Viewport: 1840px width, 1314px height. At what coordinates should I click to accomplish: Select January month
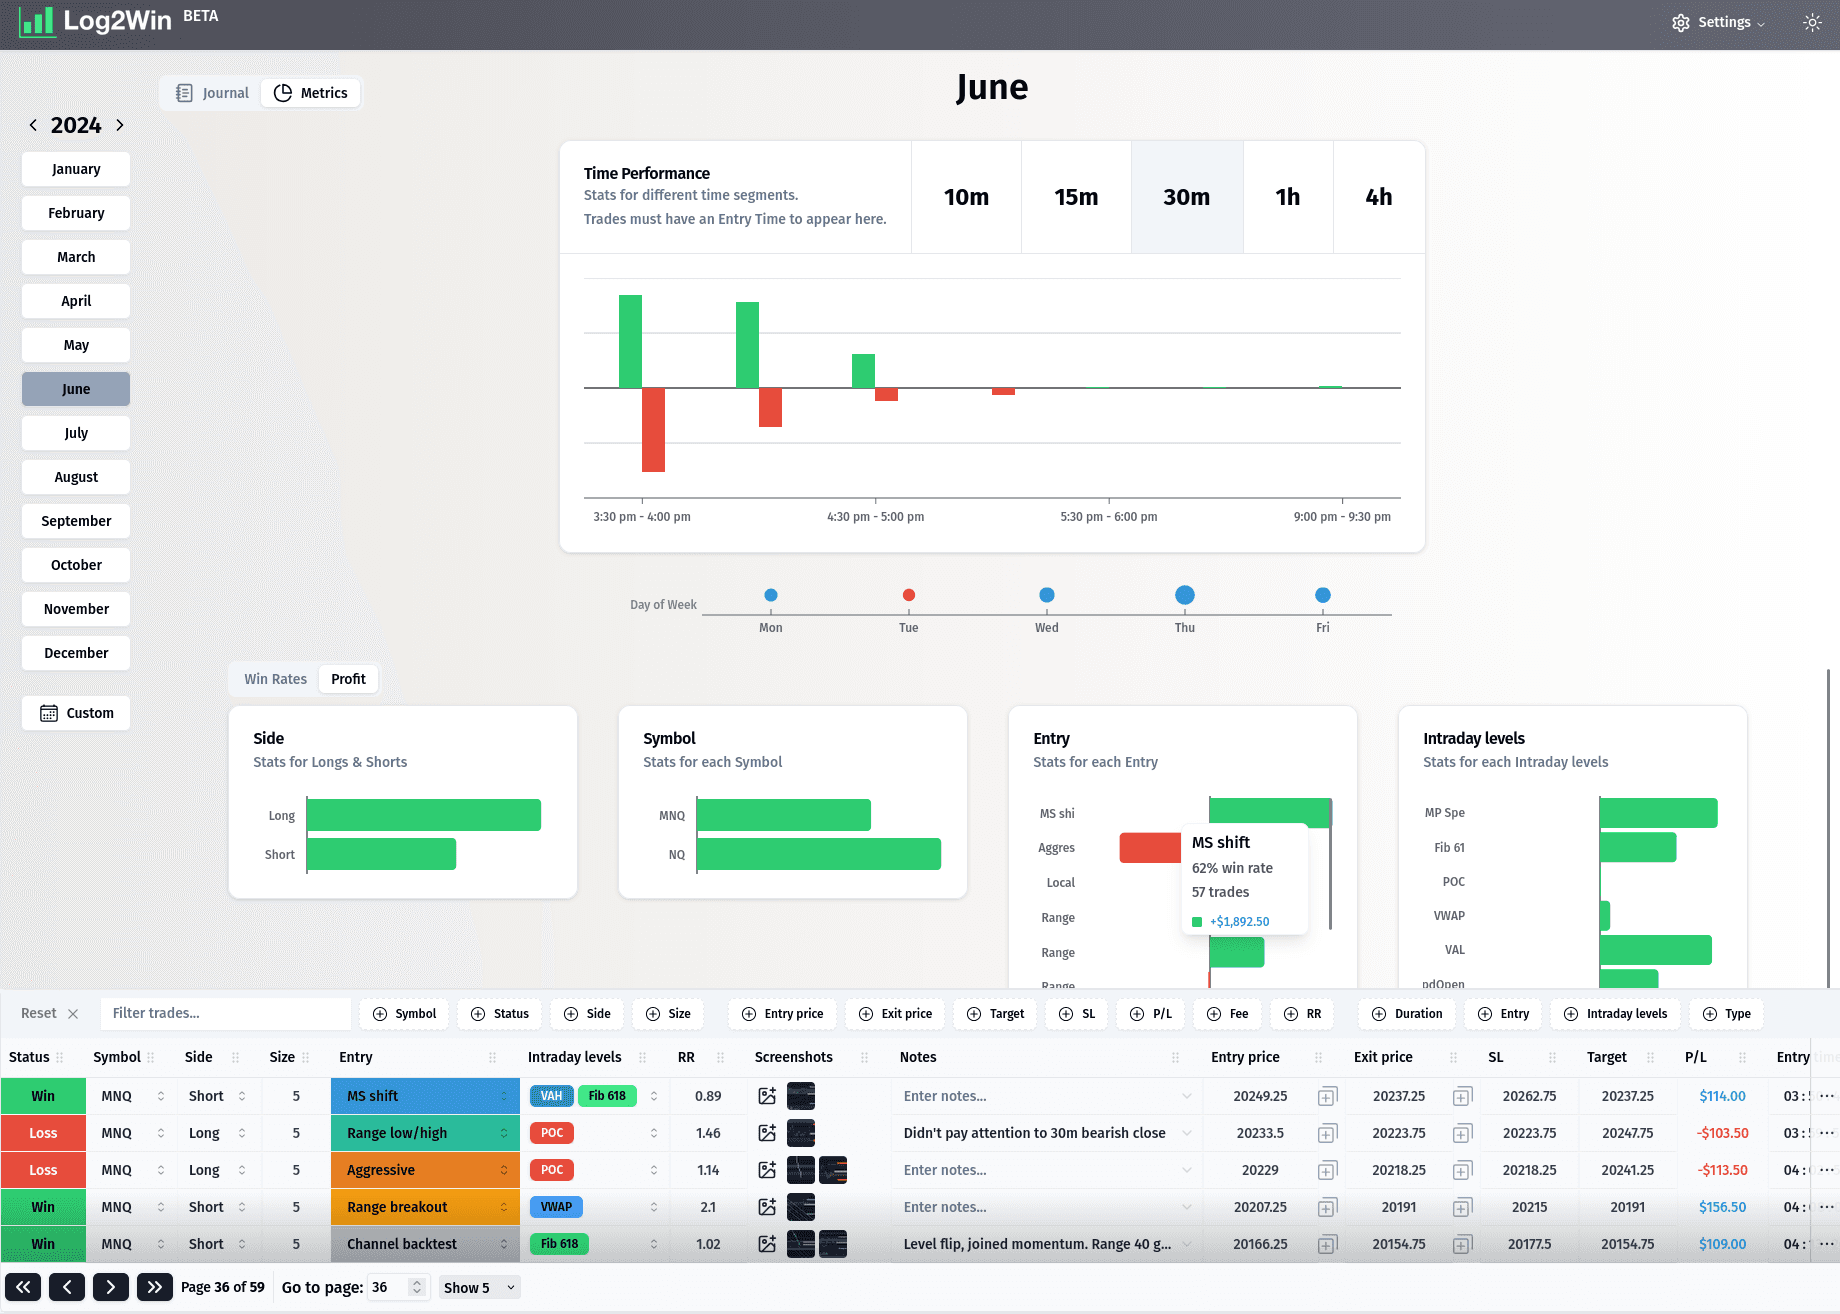tap(76, 169)
